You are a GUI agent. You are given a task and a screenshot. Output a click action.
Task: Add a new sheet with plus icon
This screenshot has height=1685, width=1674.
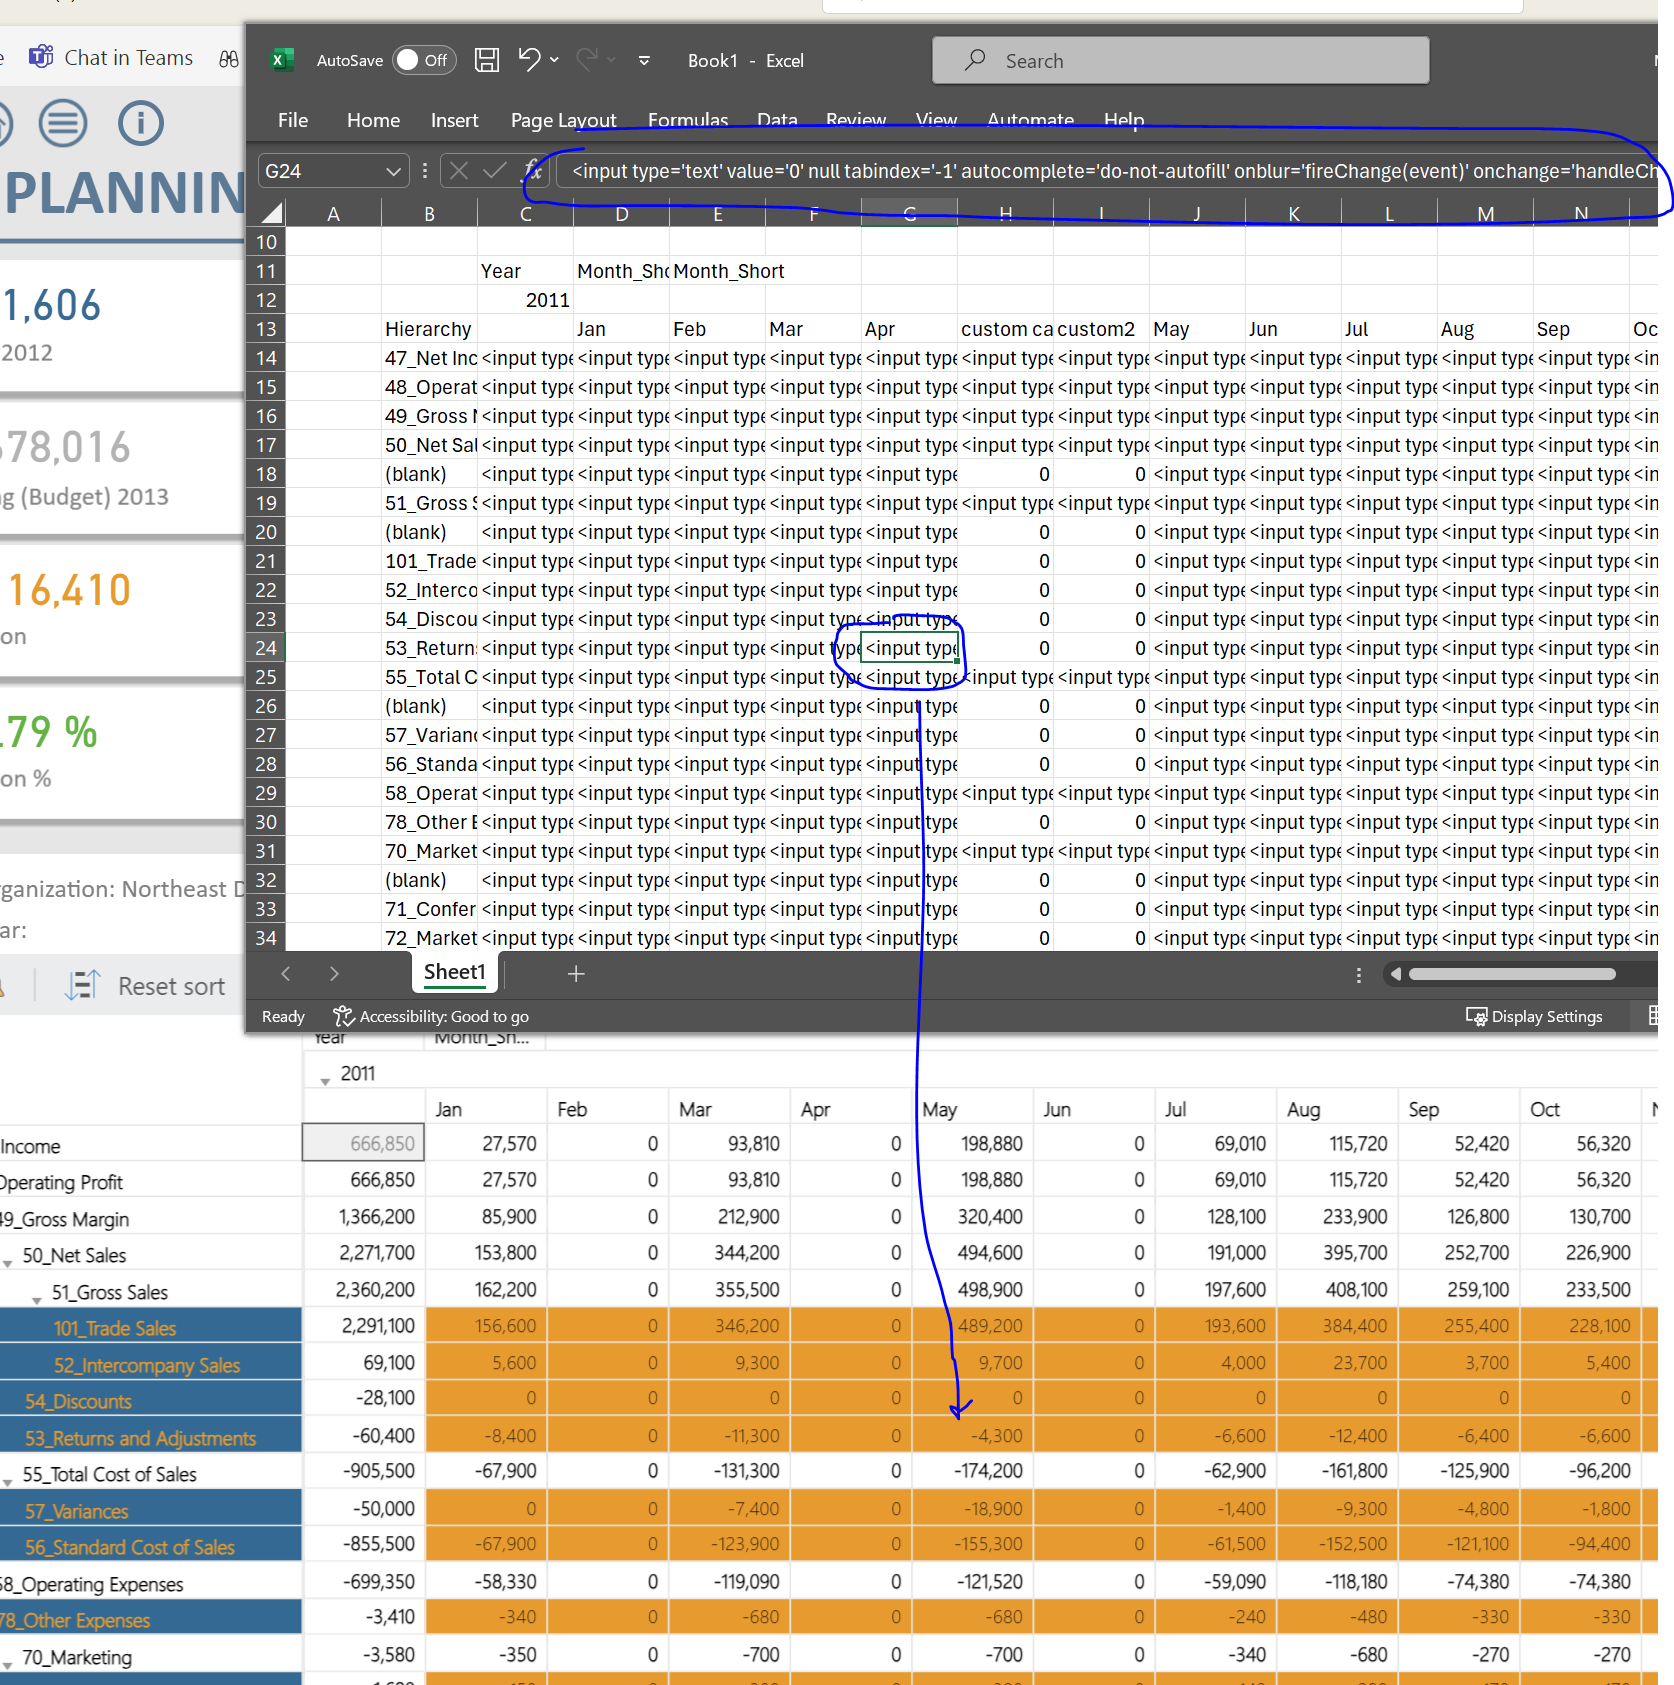576,974
